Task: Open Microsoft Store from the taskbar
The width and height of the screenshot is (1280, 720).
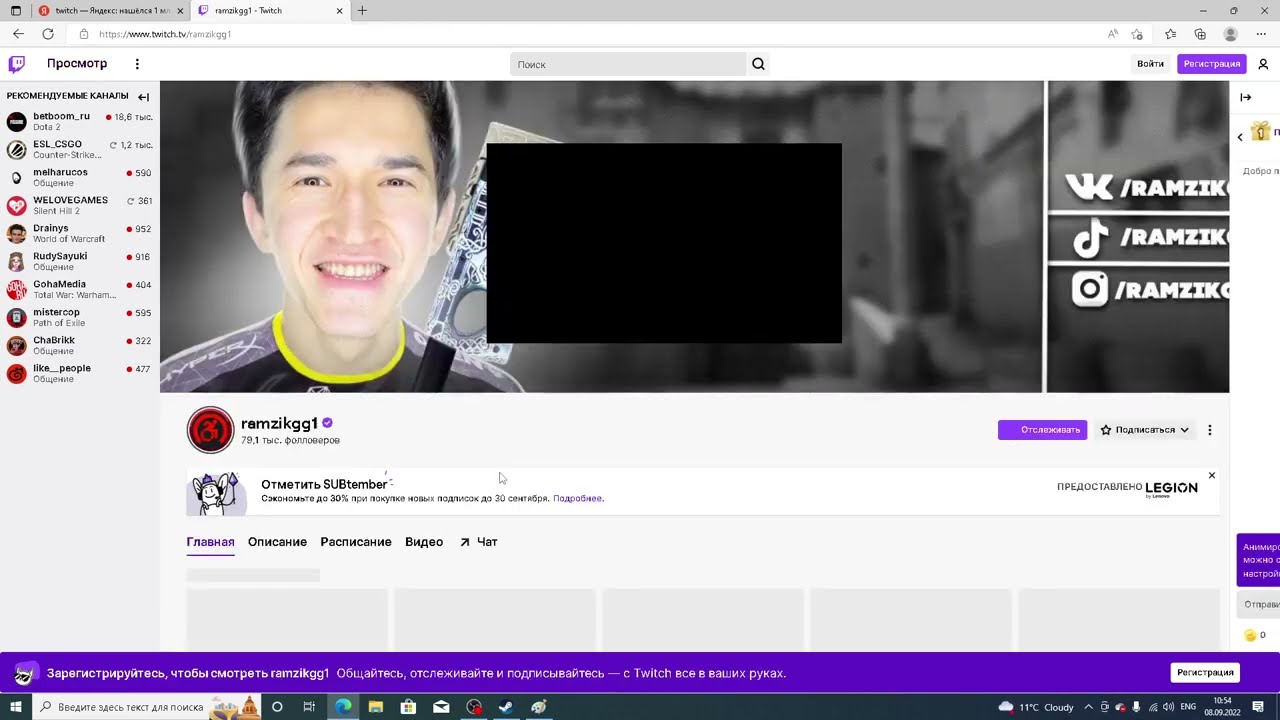Action: tap(408, 707)
